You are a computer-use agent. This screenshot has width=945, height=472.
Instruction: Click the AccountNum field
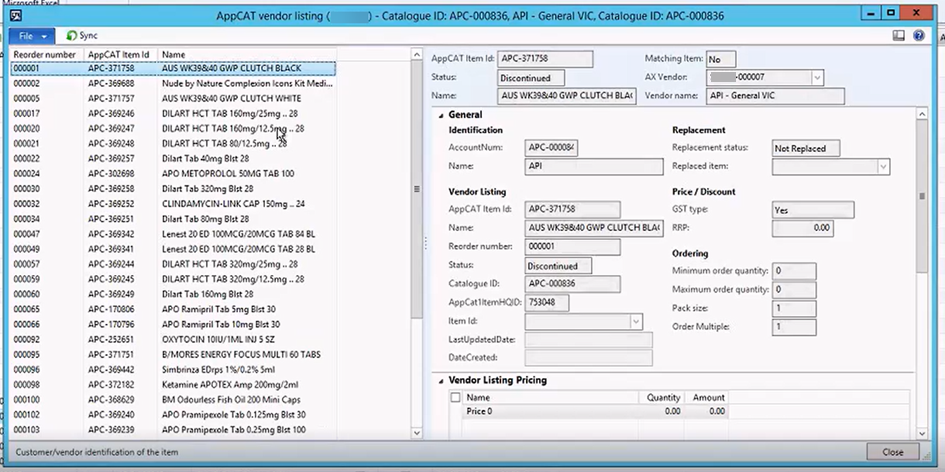551,148
